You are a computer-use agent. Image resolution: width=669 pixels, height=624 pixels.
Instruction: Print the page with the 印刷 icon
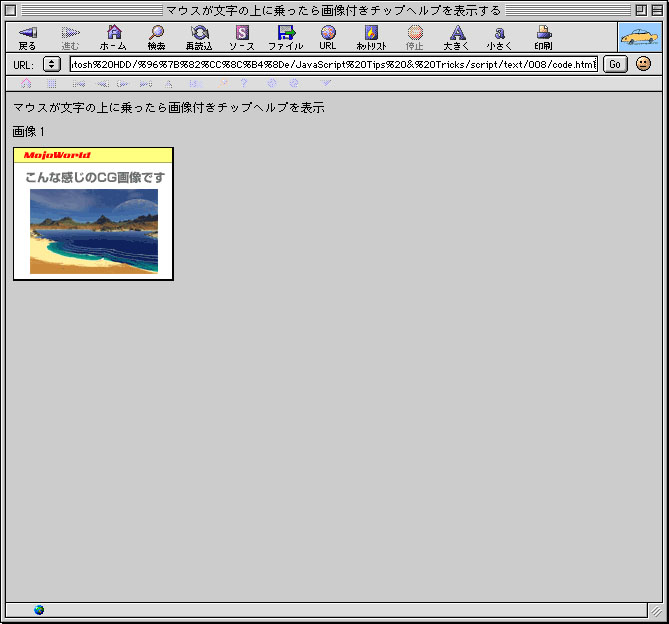coord(544,38)
